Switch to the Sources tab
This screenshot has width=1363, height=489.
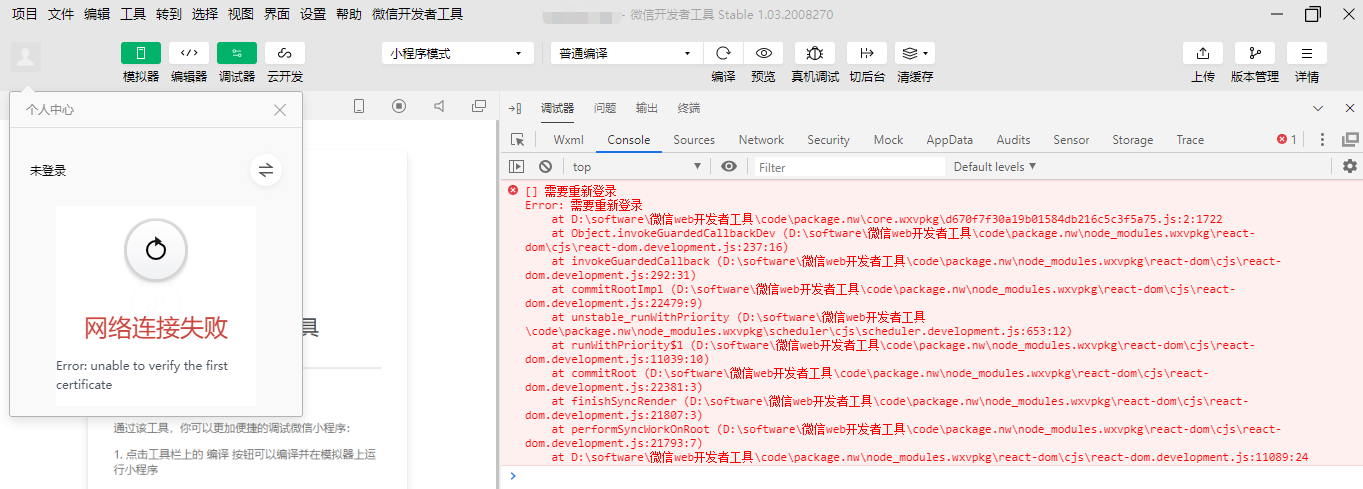pos(694,140)
